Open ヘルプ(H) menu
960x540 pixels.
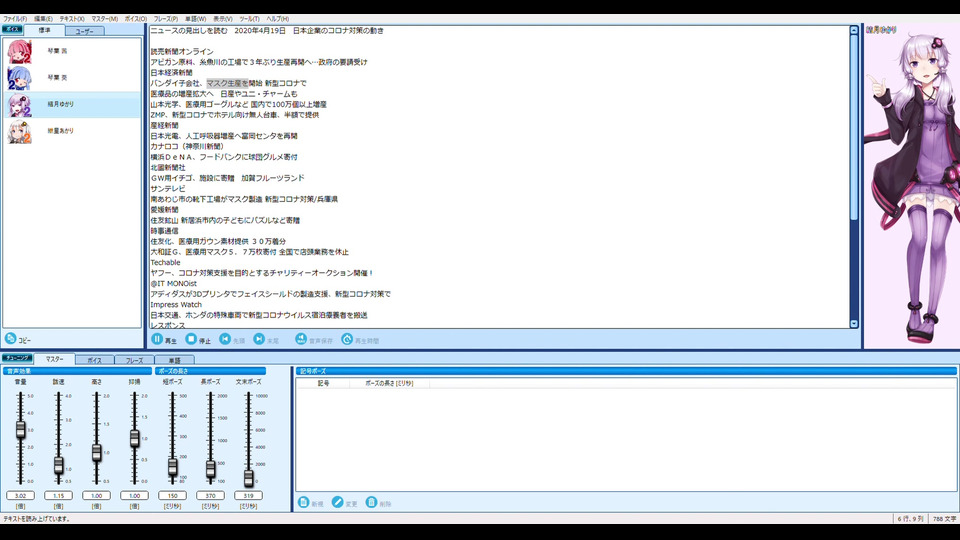(277, 19)
